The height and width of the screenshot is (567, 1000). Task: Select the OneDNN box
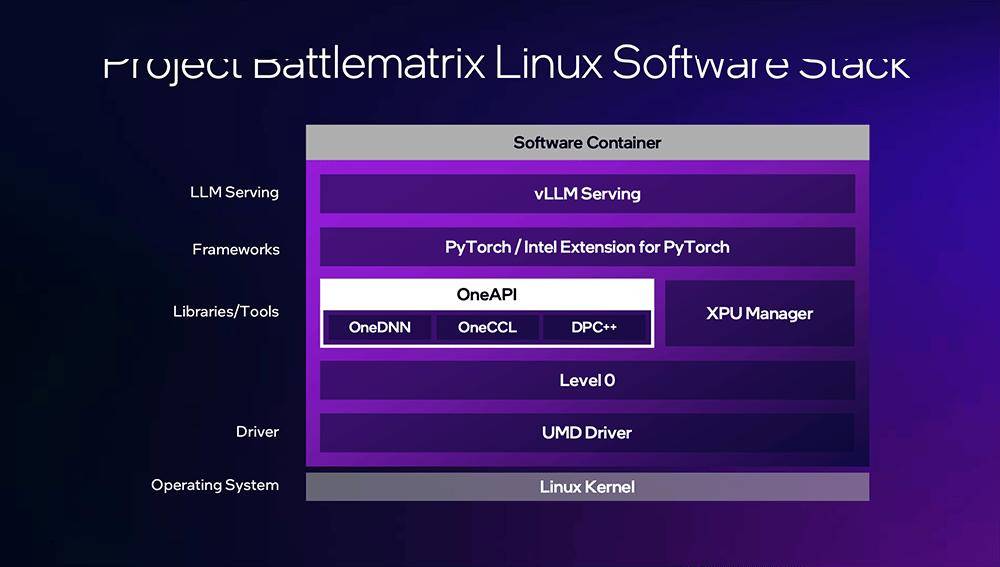point(379,327)
